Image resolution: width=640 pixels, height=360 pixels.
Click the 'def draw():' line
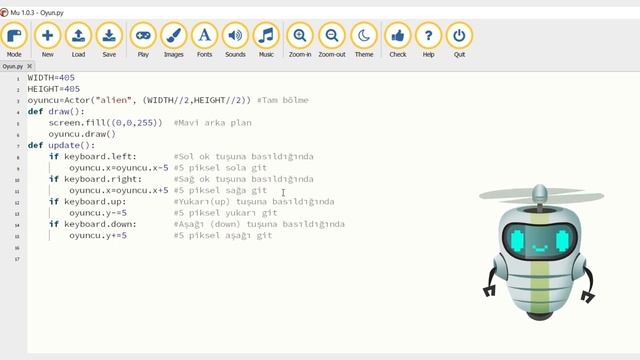(x=56, y=111)
